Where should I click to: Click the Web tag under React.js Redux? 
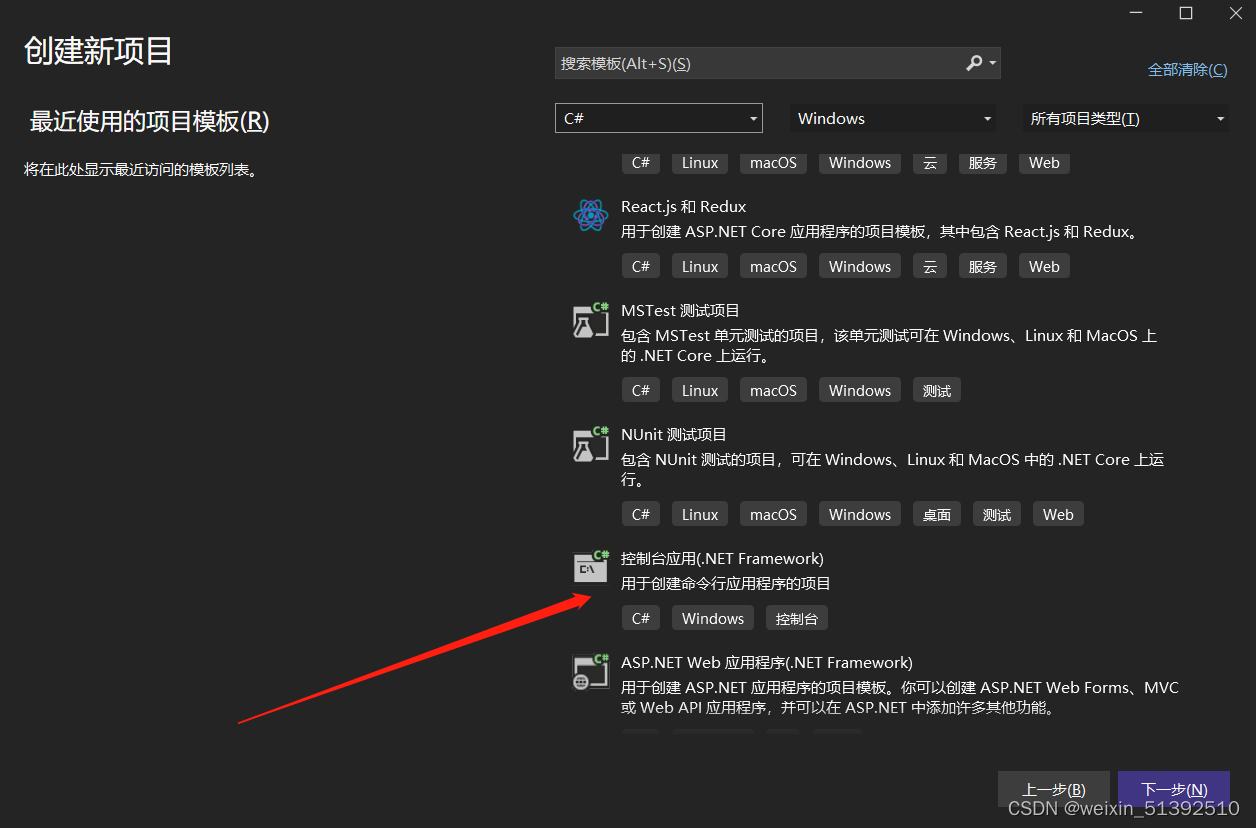click(x=1044, y=266)
